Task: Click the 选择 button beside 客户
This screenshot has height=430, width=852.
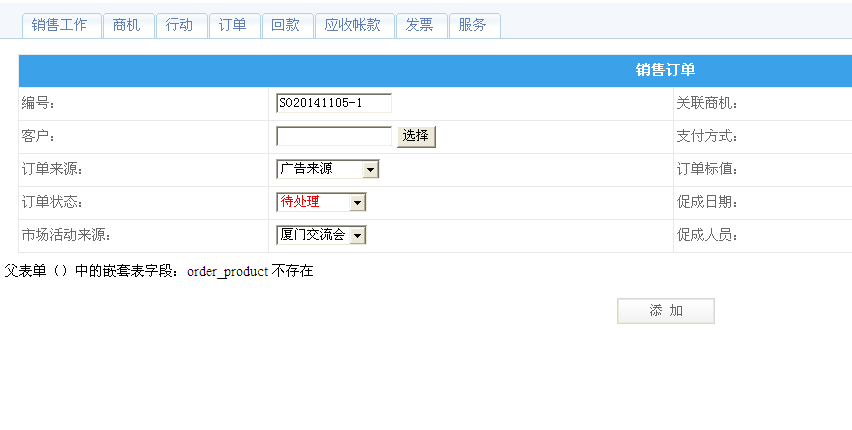Action: pyautogui.click(x=416, y=136)
